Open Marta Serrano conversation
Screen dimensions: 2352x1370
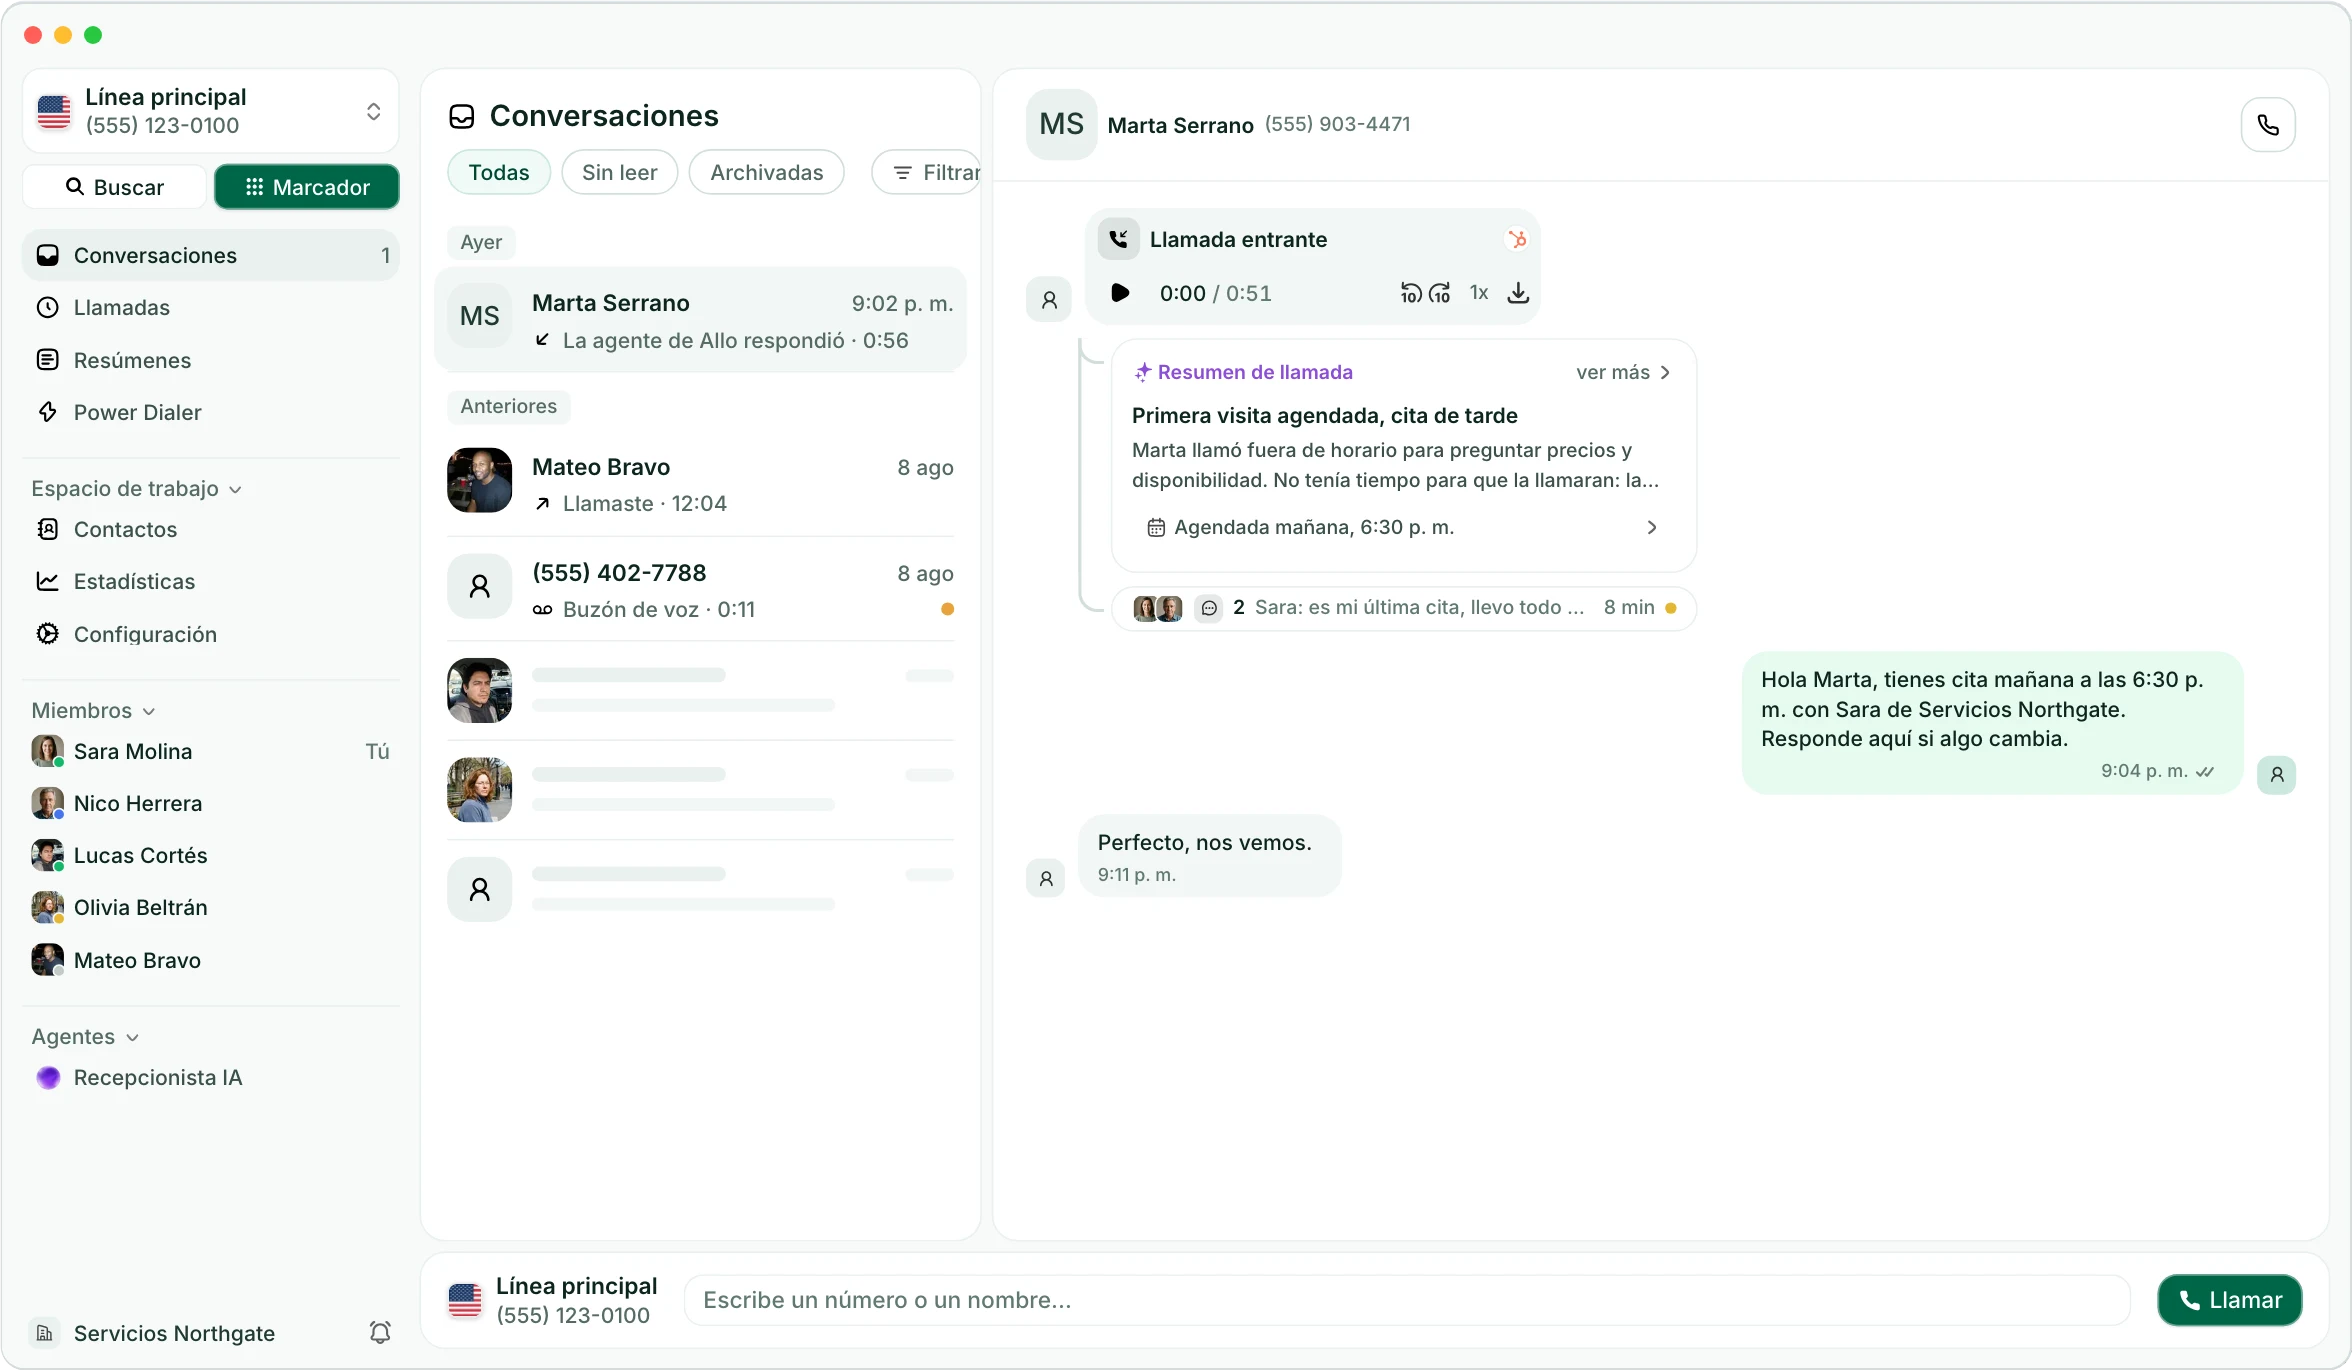coord(700,320)
